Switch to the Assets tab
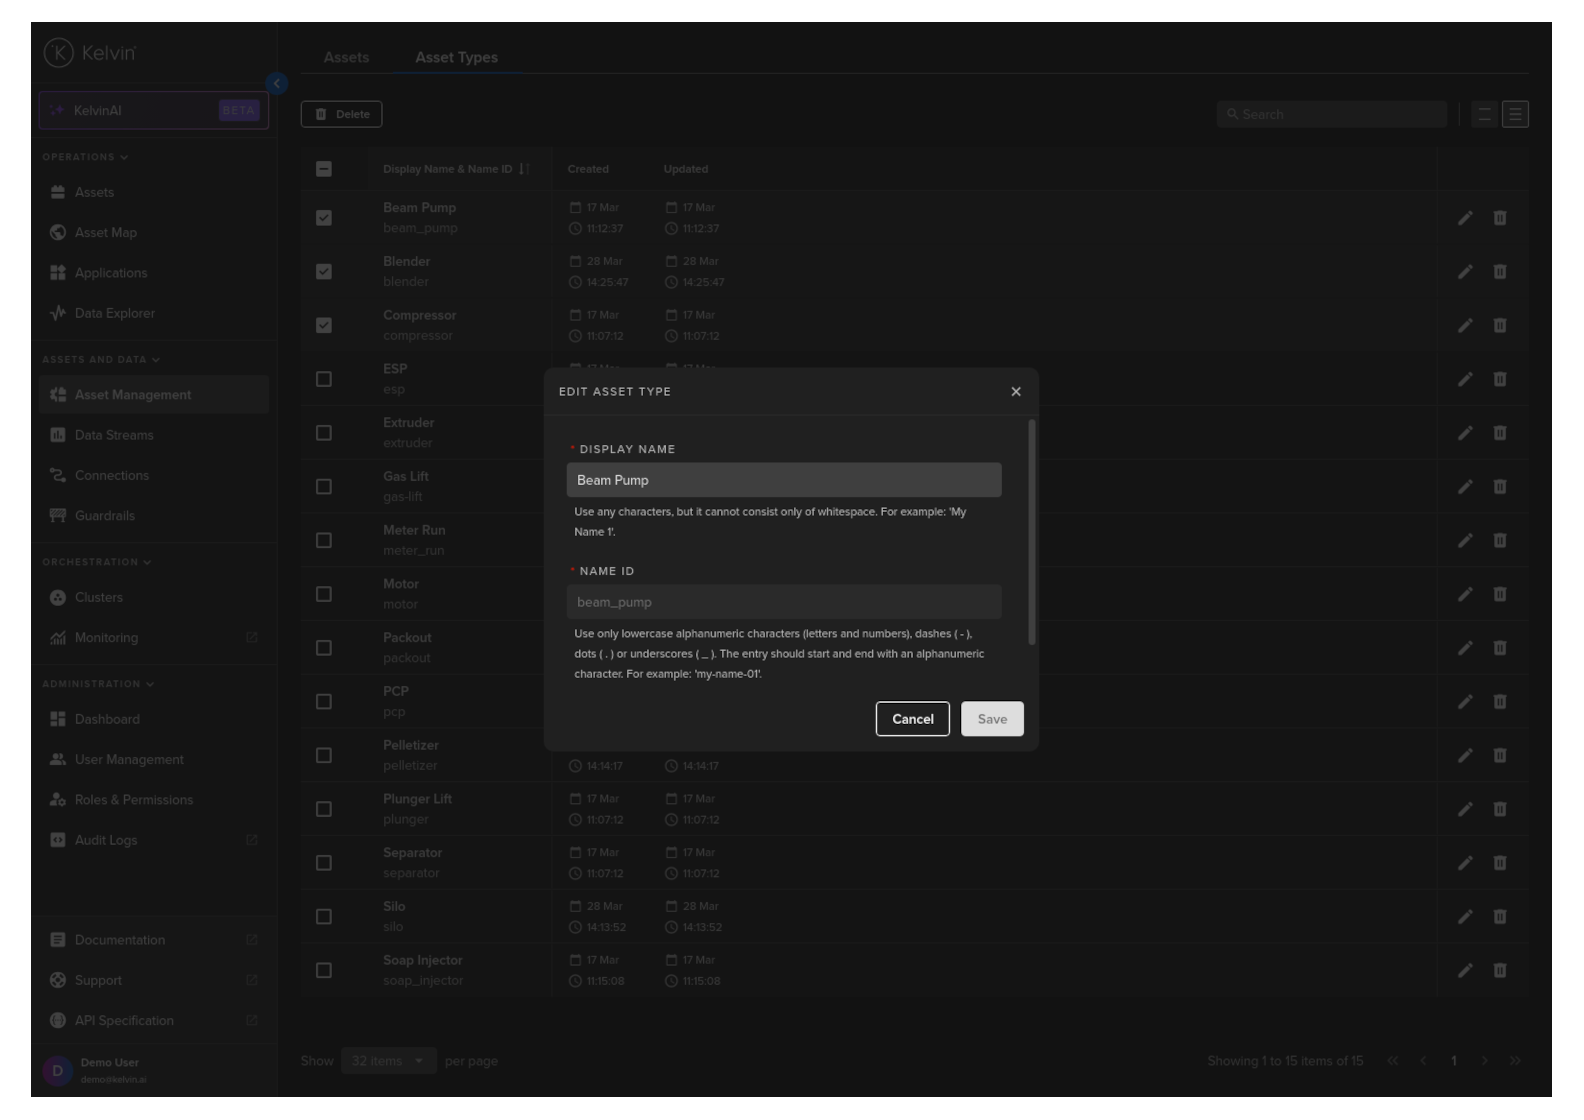The height and width of the screenshot is (1120, 1584). [346, 58]
